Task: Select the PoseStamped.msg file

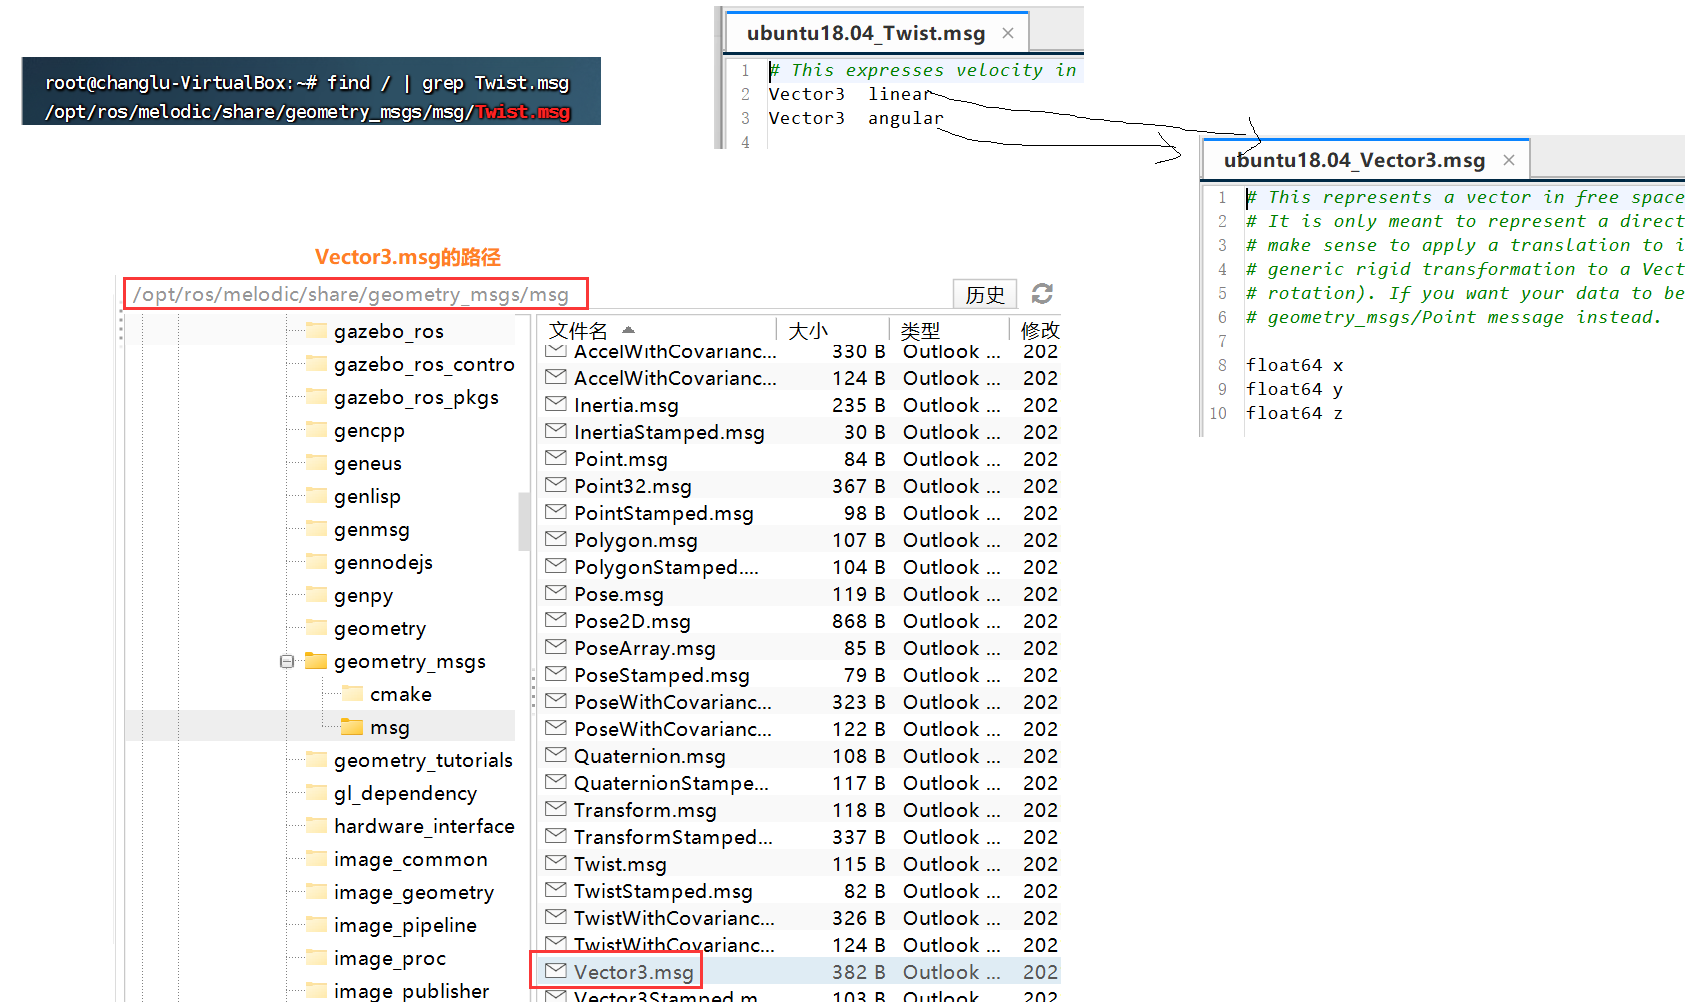Action: (661, 675)
